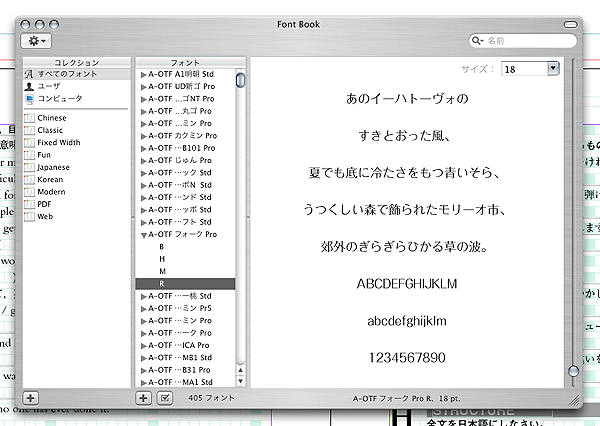Click the 1234567890 preview line
This screenshot has height=426, width=600.
click(x=407, y=357)
